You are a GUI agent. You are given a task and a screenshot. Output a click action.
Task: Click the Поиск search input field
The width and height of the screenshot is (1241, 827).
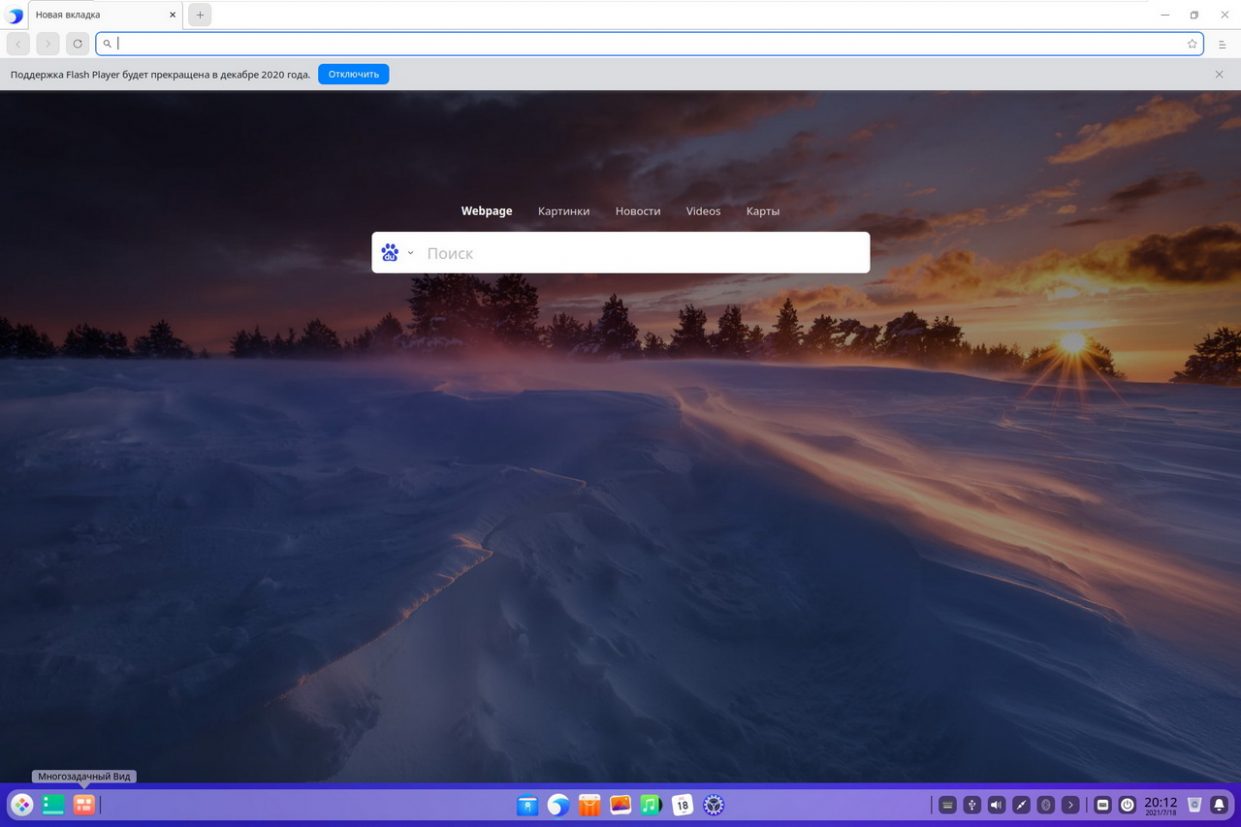(640, 253)
